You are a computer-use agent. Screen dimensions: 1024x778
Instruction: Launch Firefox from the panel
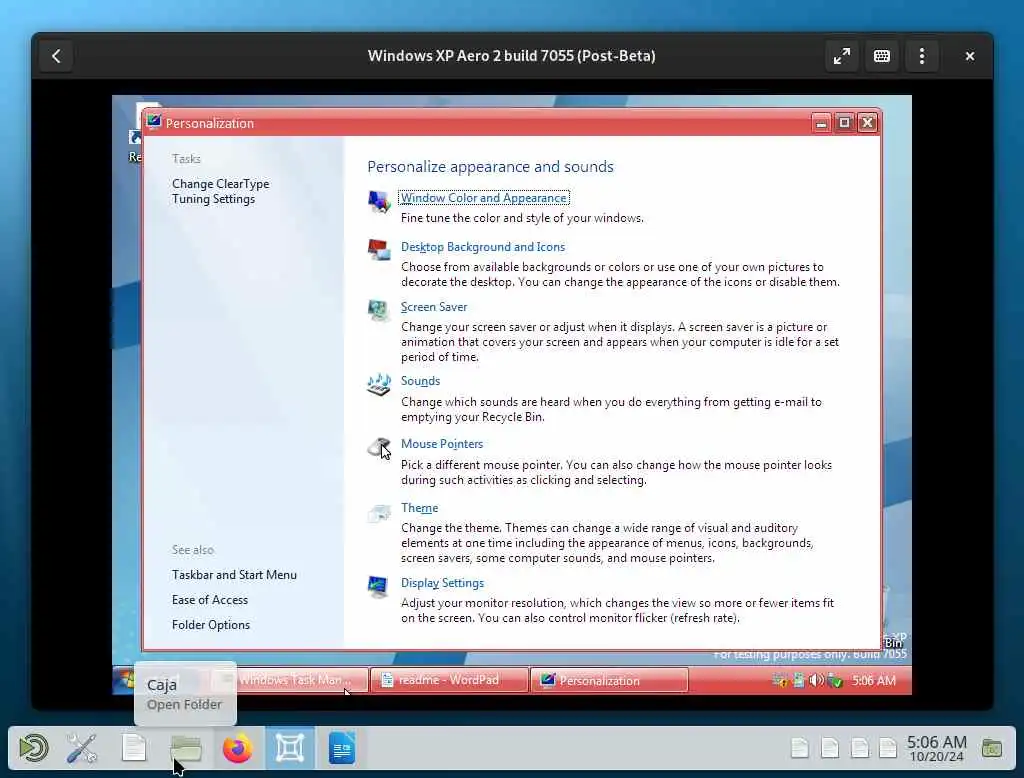tap(238, 748)
